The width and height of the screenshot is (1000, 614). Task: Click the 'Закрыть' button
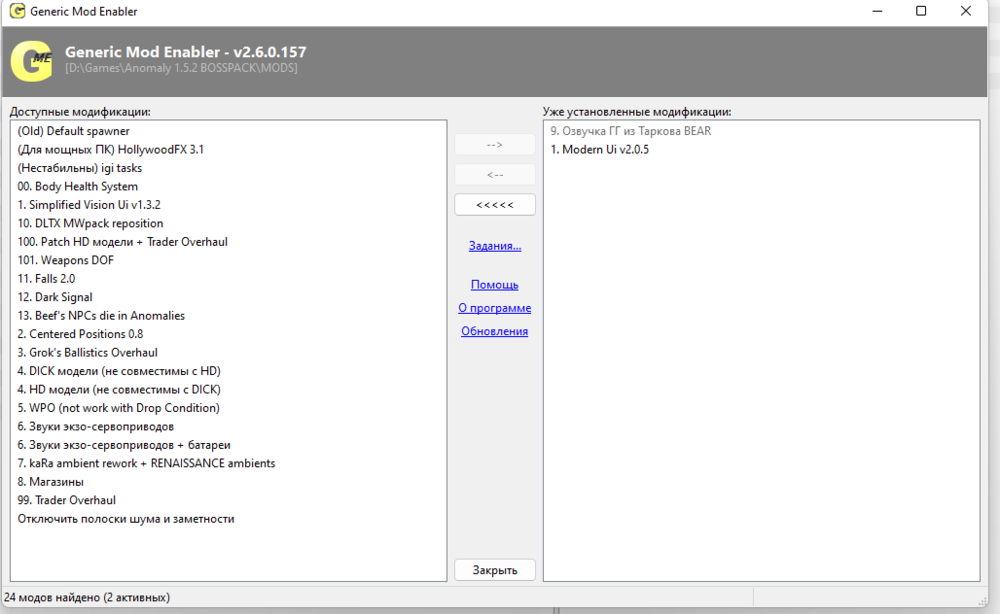click(x=494, y=569)
